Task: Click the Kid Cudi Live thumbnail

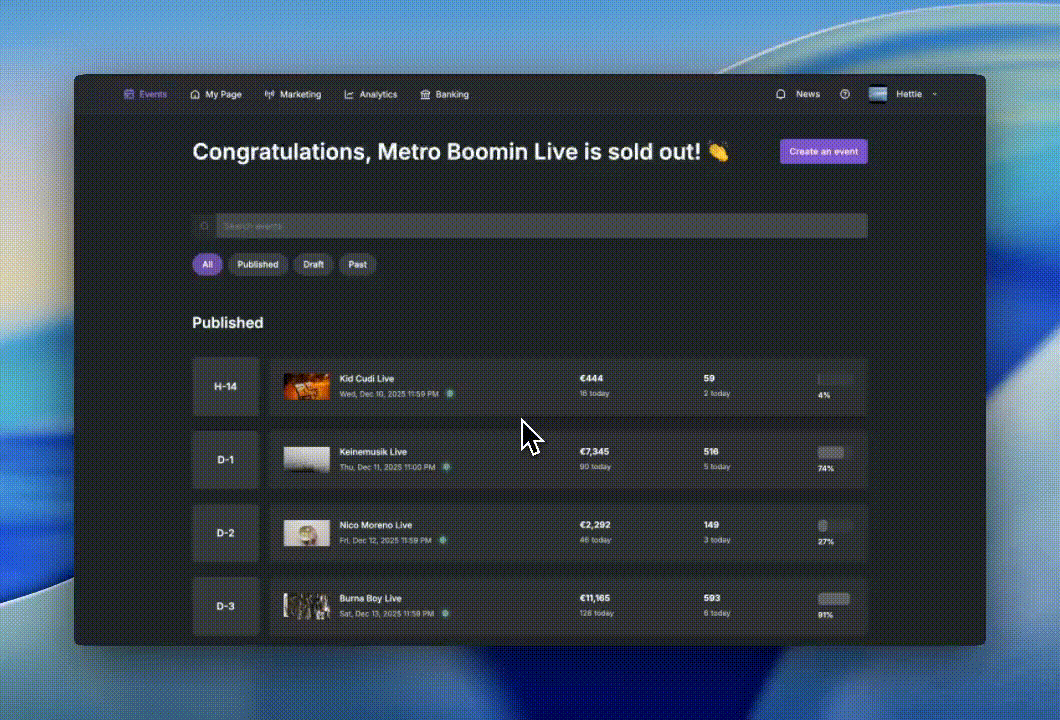Action: point(307,387)
